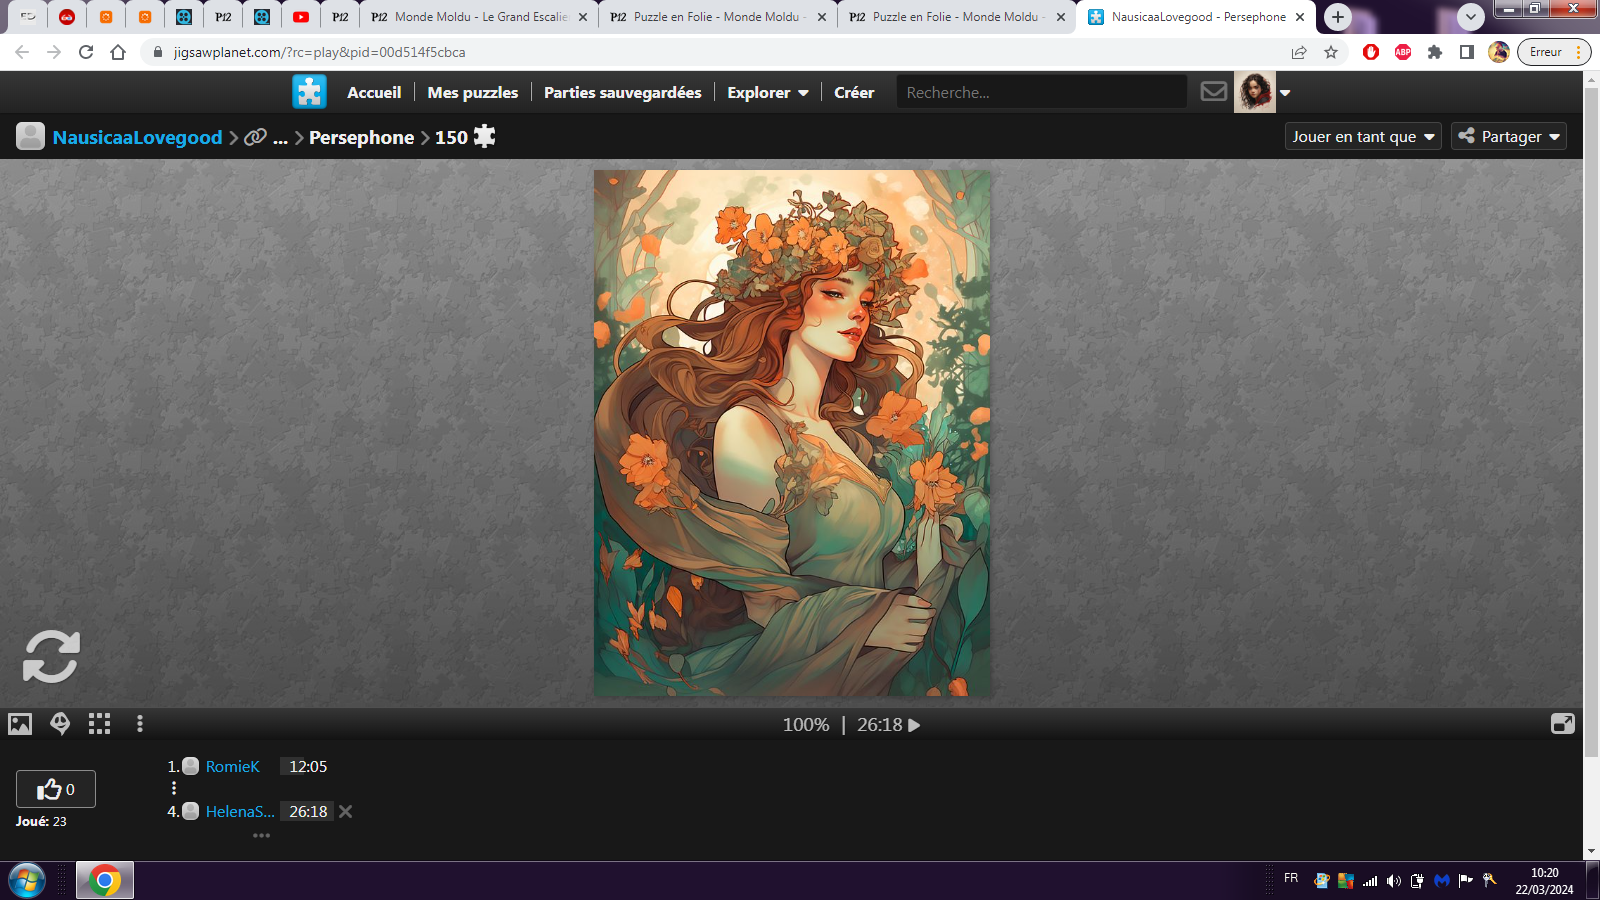
Task: Remove the HelenaS score with the X
Action: 345,812
